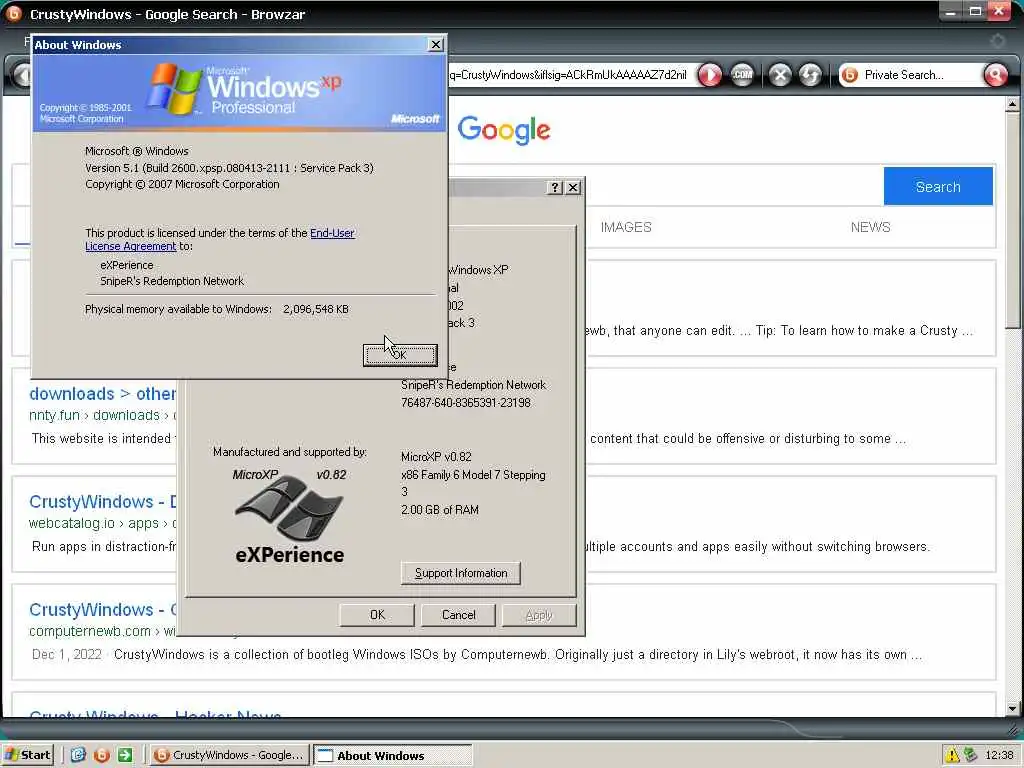Click the taskbar clock showing 12:38

[999, 755]
